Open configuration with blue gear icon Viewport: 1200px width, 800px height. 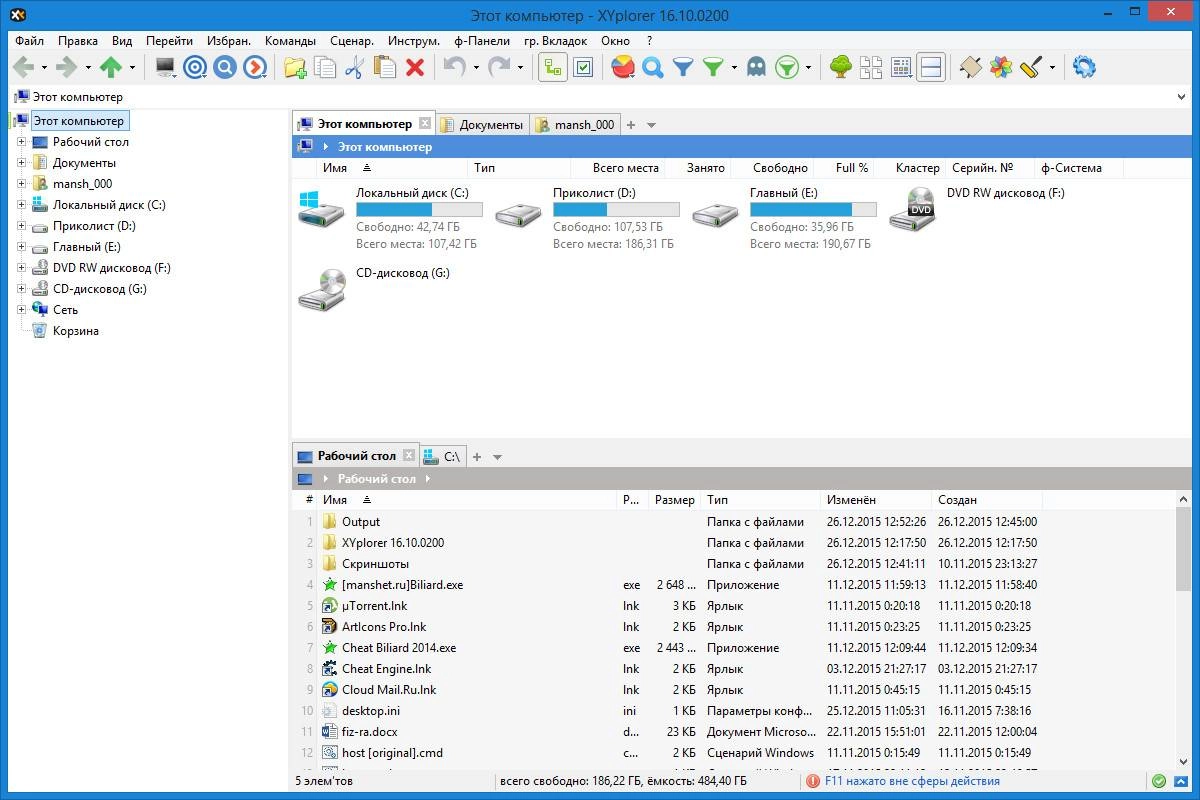1084,67
